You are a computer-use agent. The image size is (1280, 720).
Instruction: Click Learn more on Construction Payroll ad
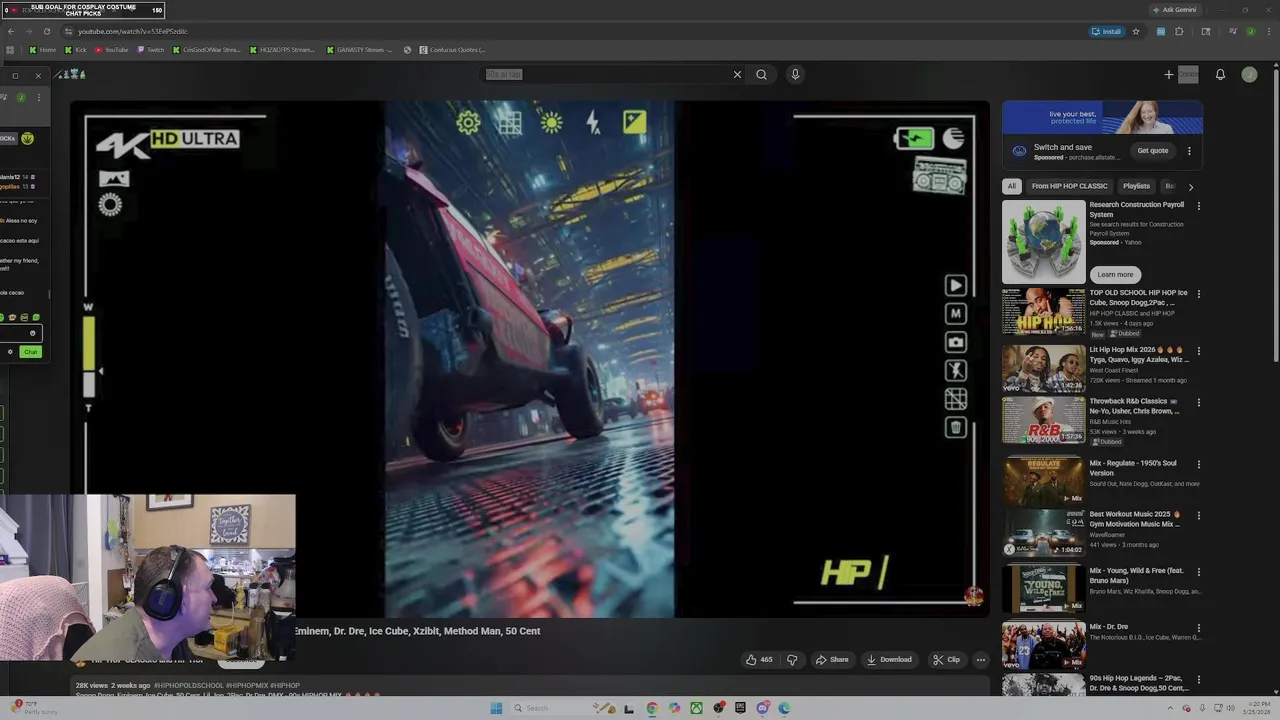coord(1115,274)
